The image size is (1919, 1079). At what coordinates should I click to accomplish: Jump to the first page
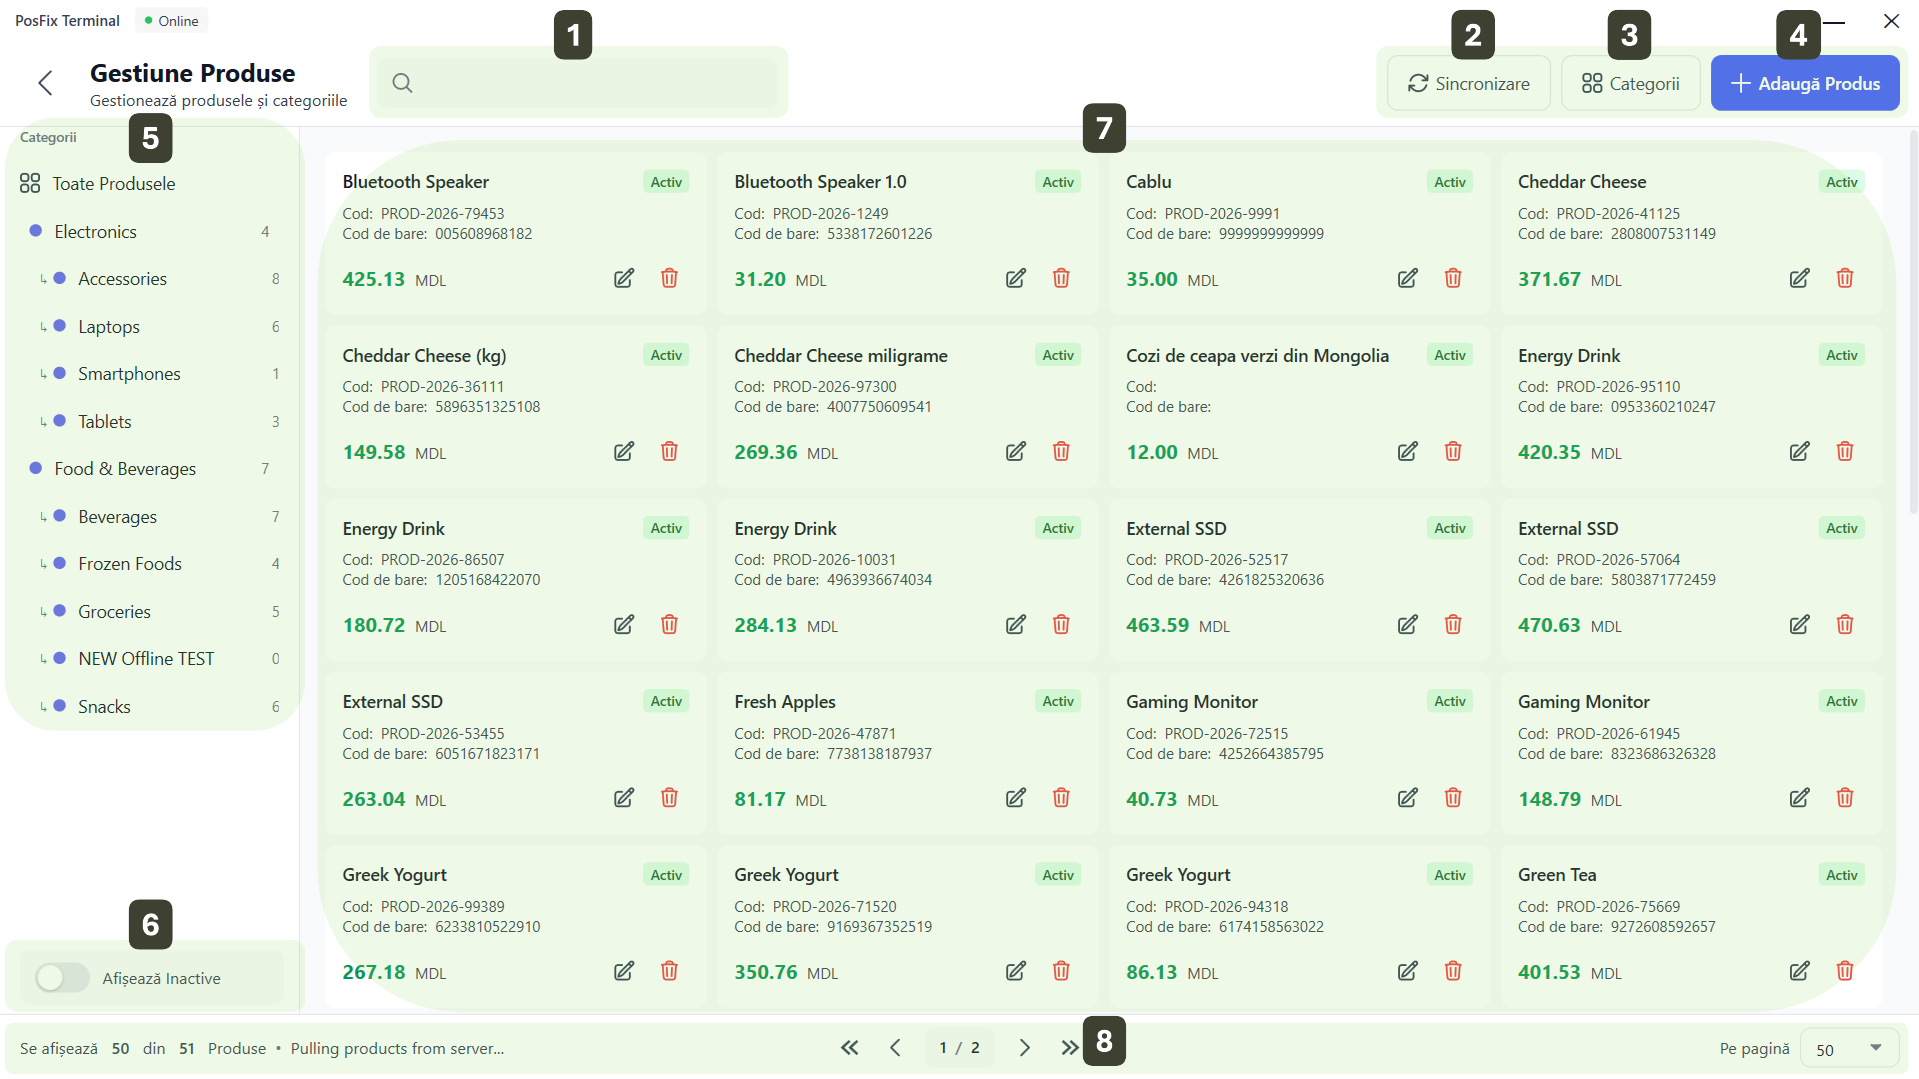click(x=849, y=1048)
